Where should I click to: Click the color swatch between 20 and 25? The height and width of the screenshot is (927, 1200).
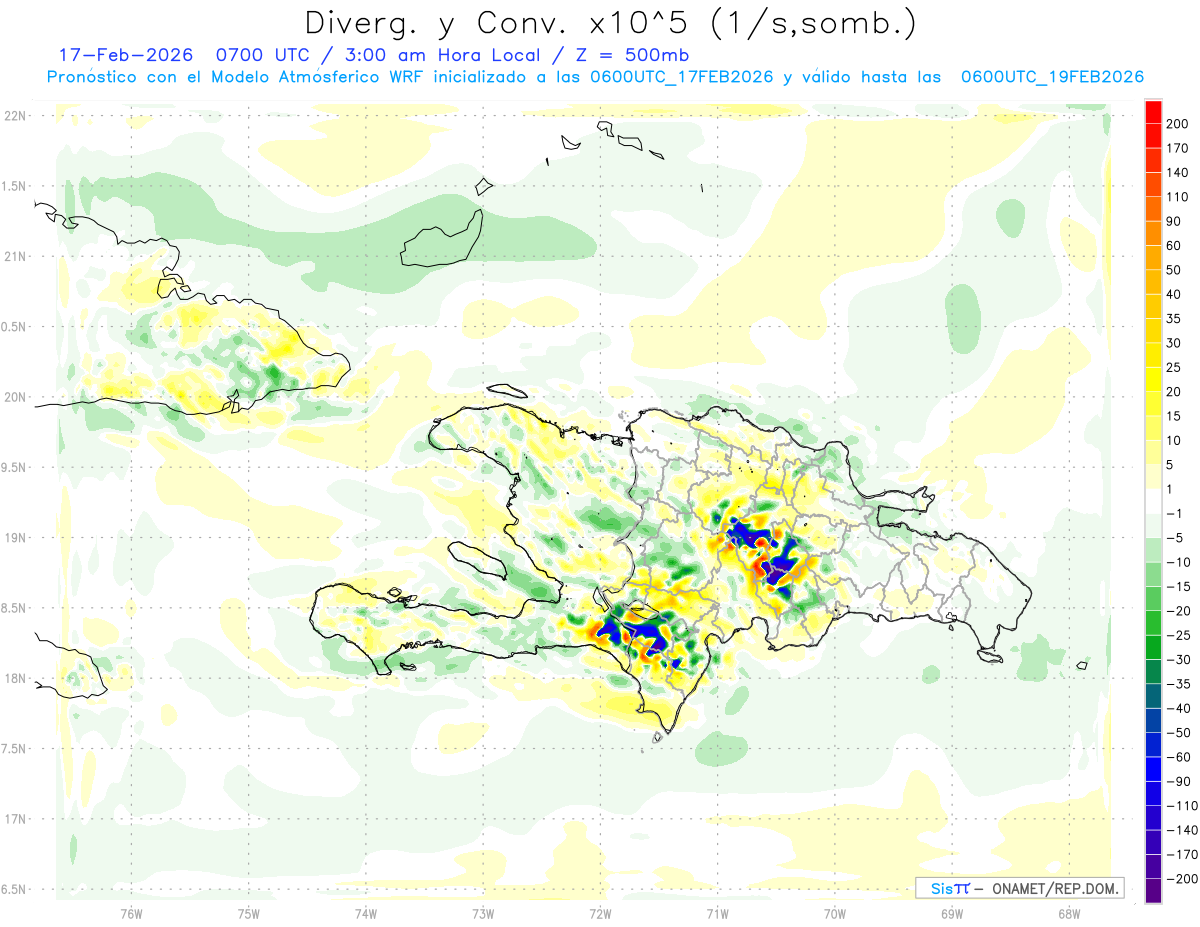click(1153, 379)
